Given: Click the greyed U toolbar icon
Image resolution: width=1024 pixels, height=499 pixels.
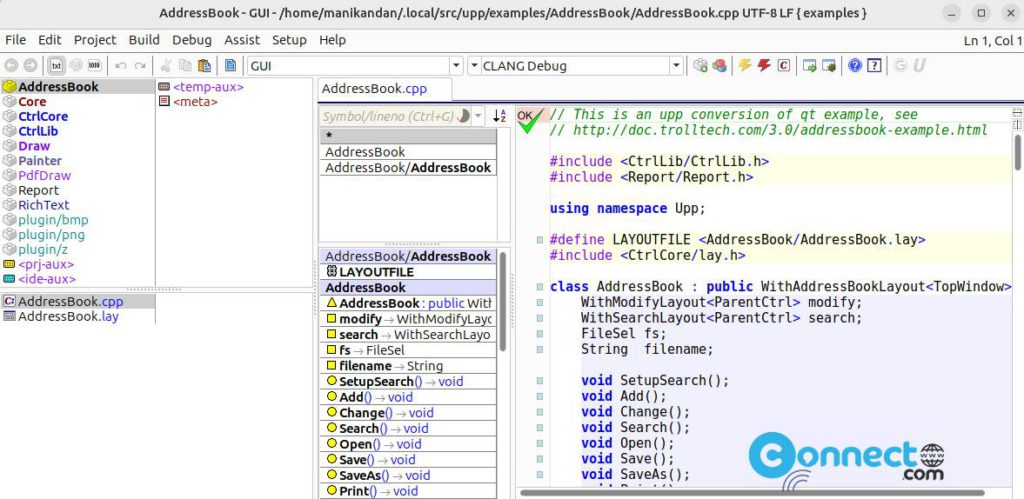Looking at the screenshot, I should click(x=920, y=65).
